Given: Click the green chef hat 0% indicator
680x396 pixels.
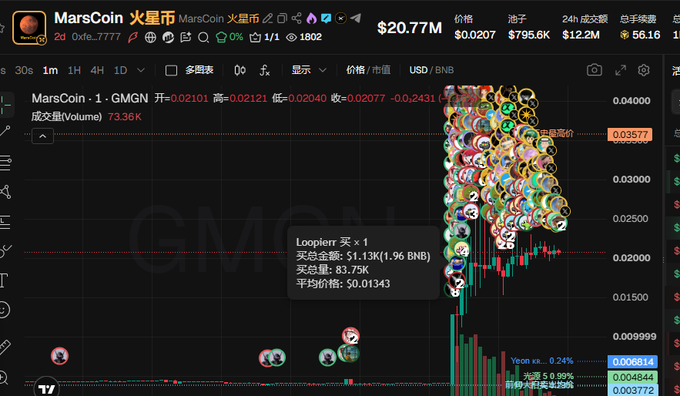Looking at the screenshot, I should coord(229,37).
